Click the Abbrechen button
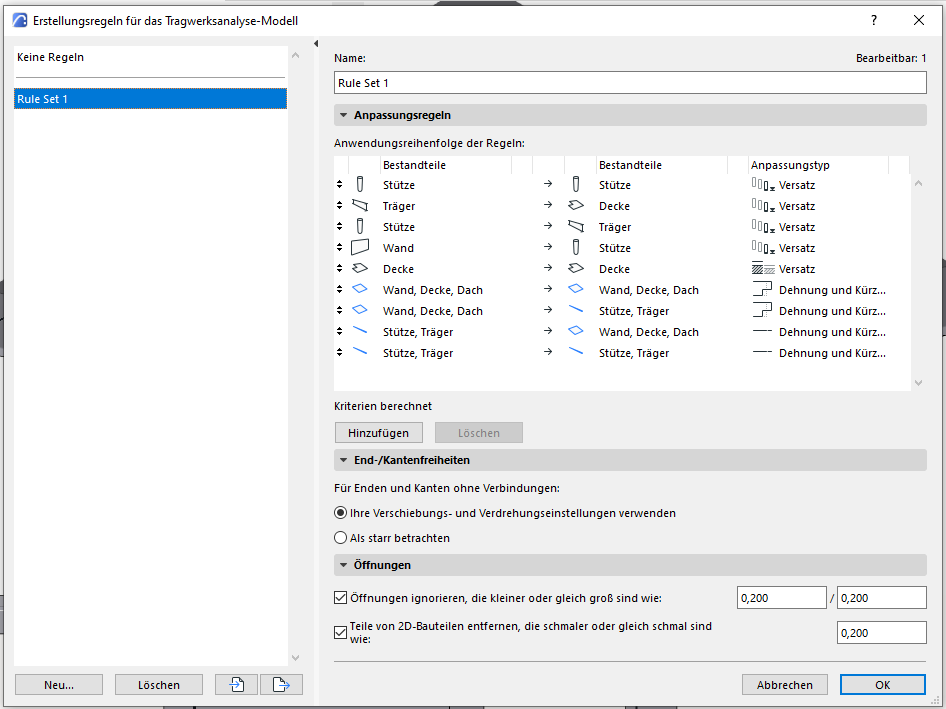The width and height of the screenshot is (946, 709). tap(784, 685)
